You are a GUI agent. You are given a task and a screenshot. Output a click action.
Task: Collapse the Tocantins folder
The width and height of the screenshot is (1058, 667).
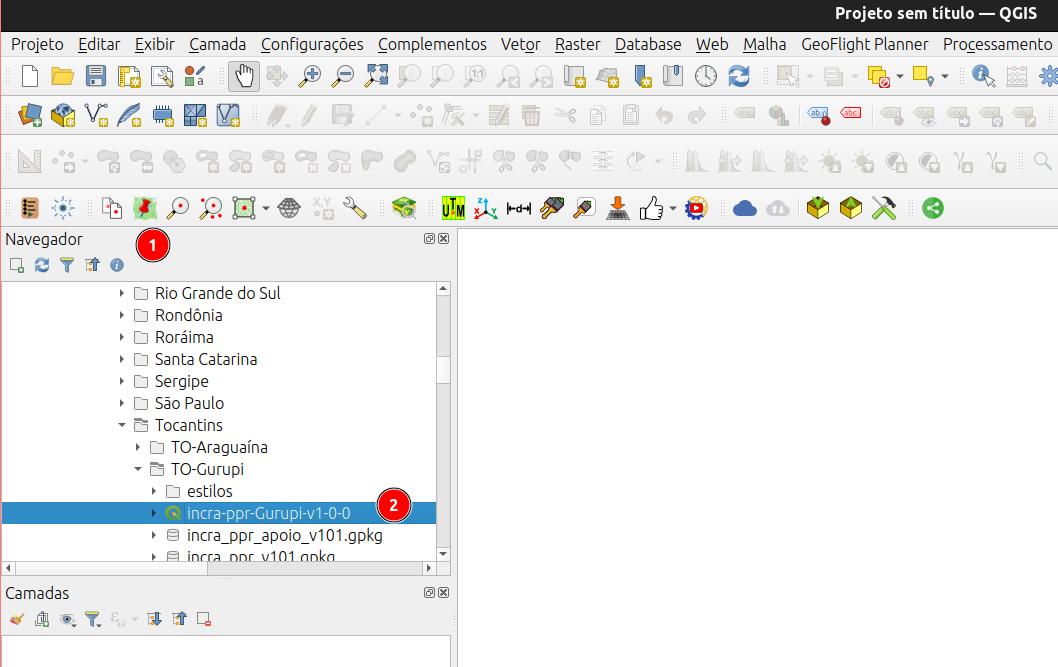click(x=121, y=425)
